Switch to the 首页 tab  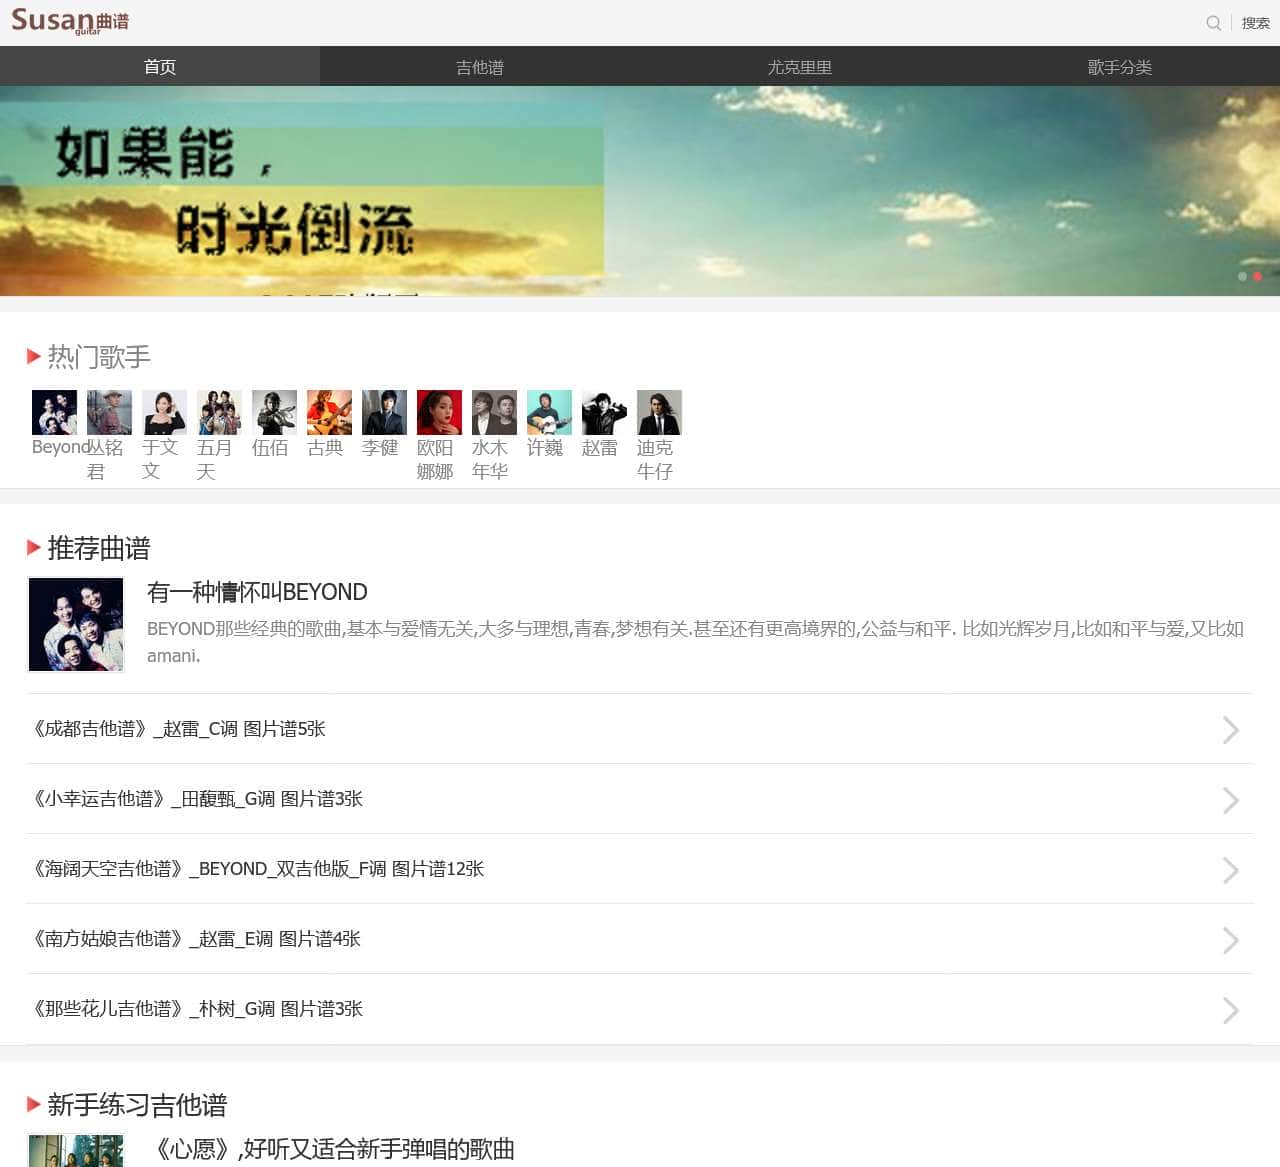(x=160, y=67)
